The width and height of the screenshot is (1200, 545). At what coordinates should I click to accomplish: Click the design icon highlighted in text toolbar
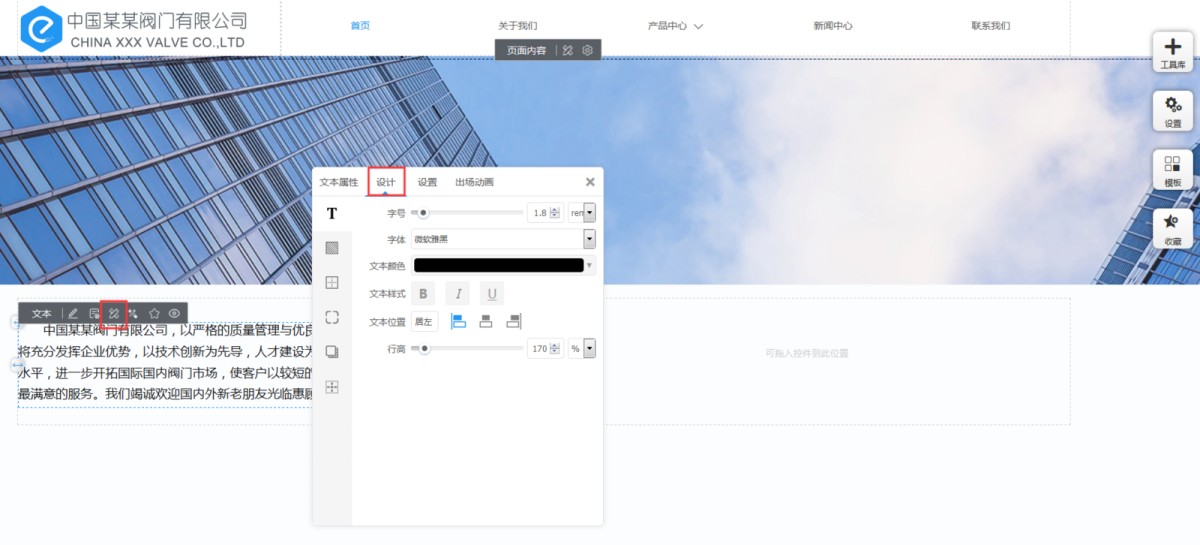[114, 314]
